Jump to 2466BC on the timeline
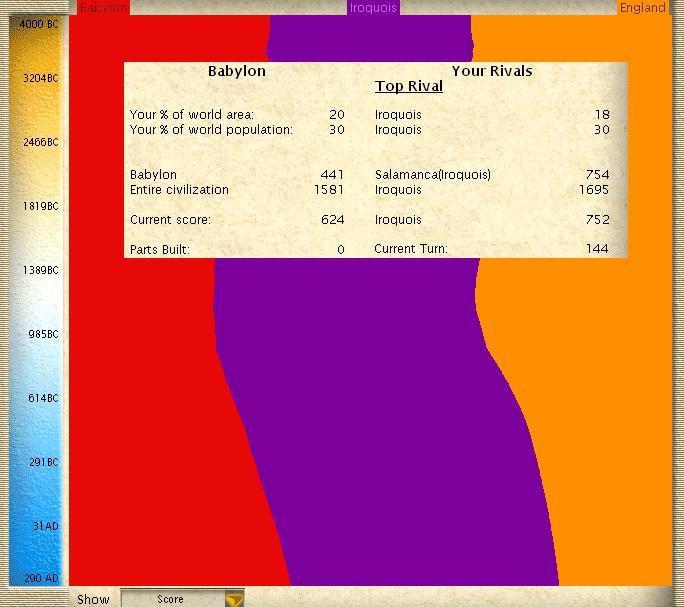The height and width of the screenshot is (607, 684). pyautogui.click(x=39, y=142)
